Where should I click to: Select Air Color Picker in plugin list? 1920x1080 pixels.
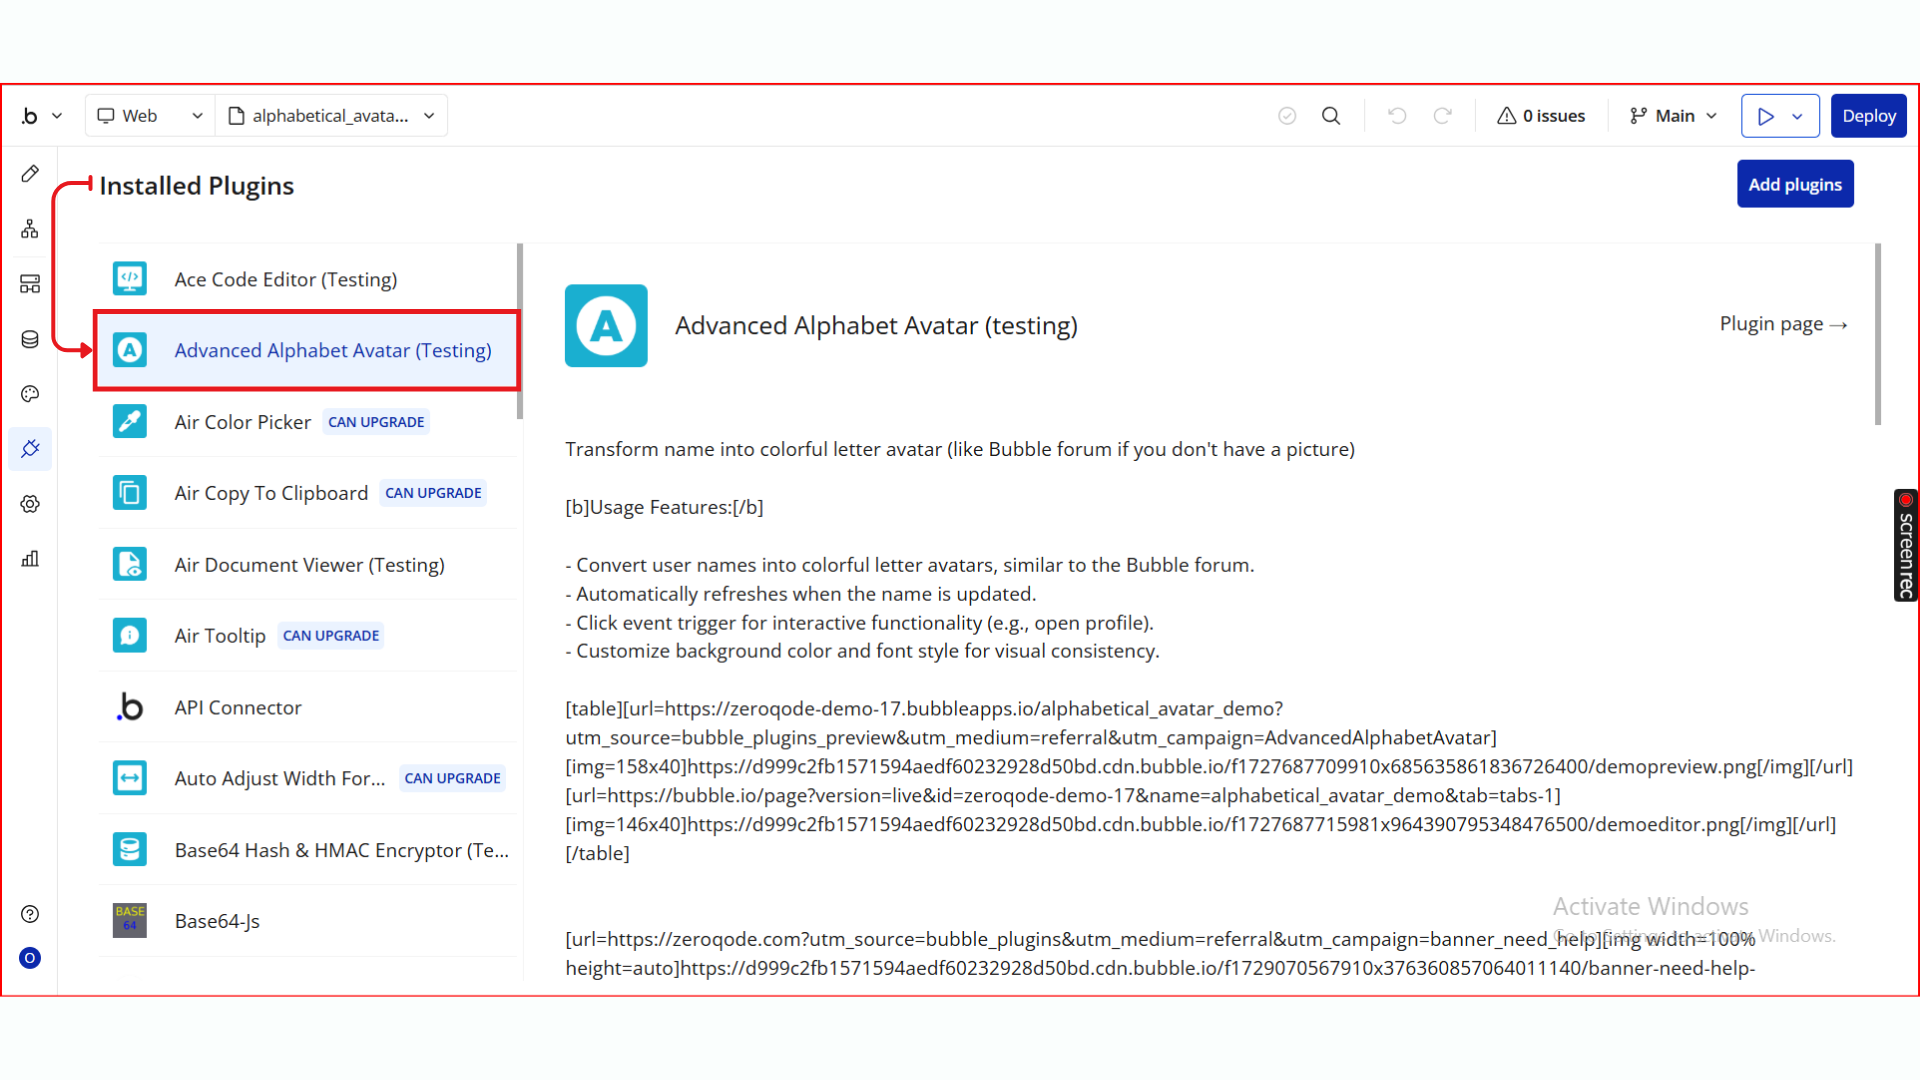click(x=243, y=422)
